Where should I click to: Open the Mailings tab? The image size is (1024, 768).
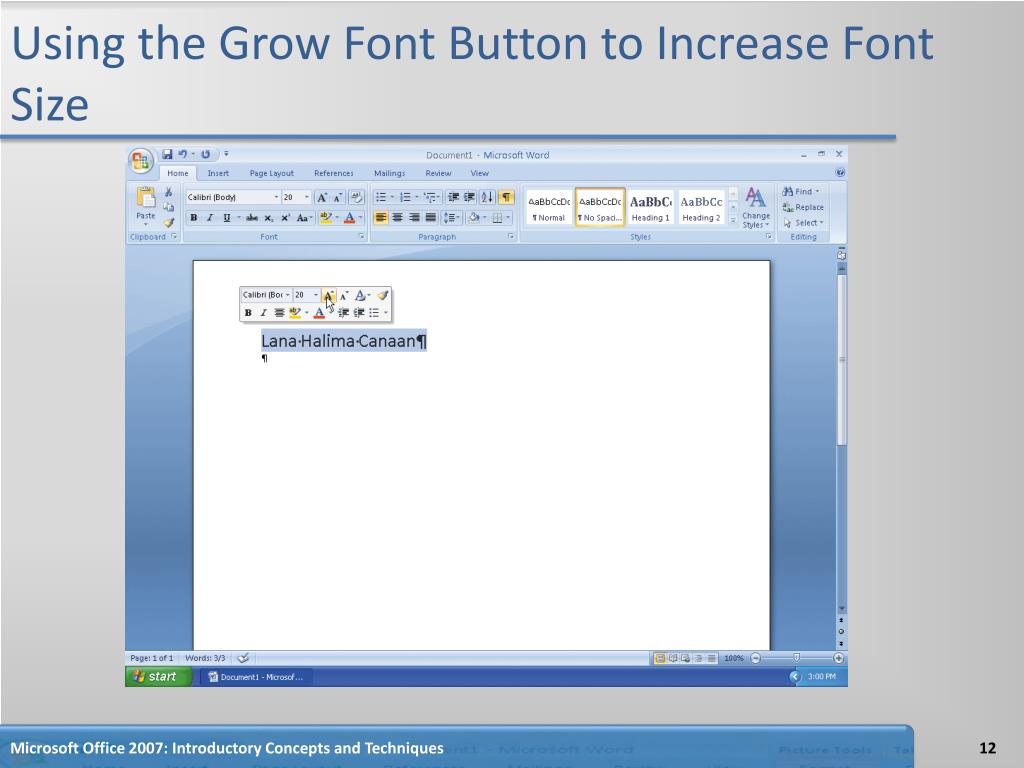(x=389, y=173)
